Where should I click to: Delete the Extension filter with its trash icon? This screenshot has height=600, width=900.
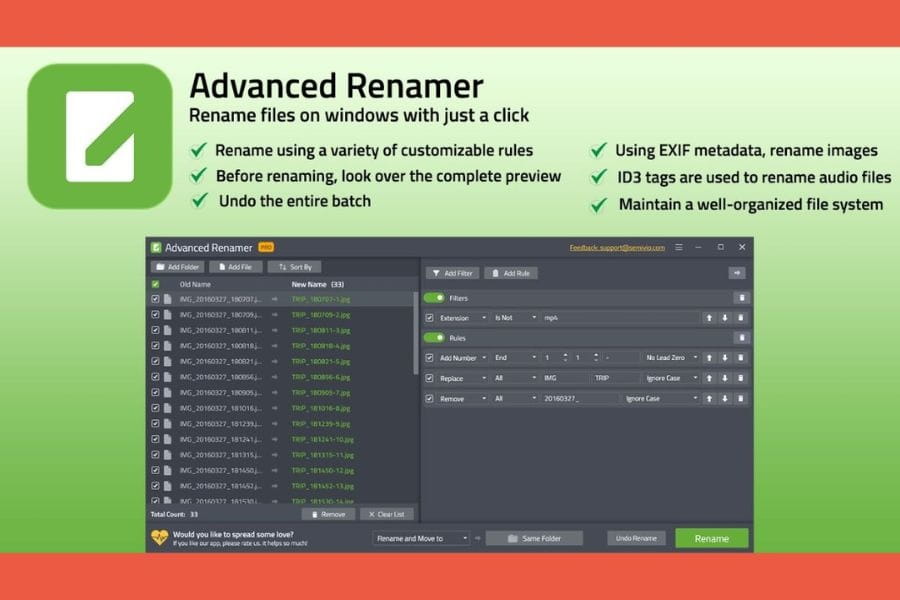click(x=740, y=318)
